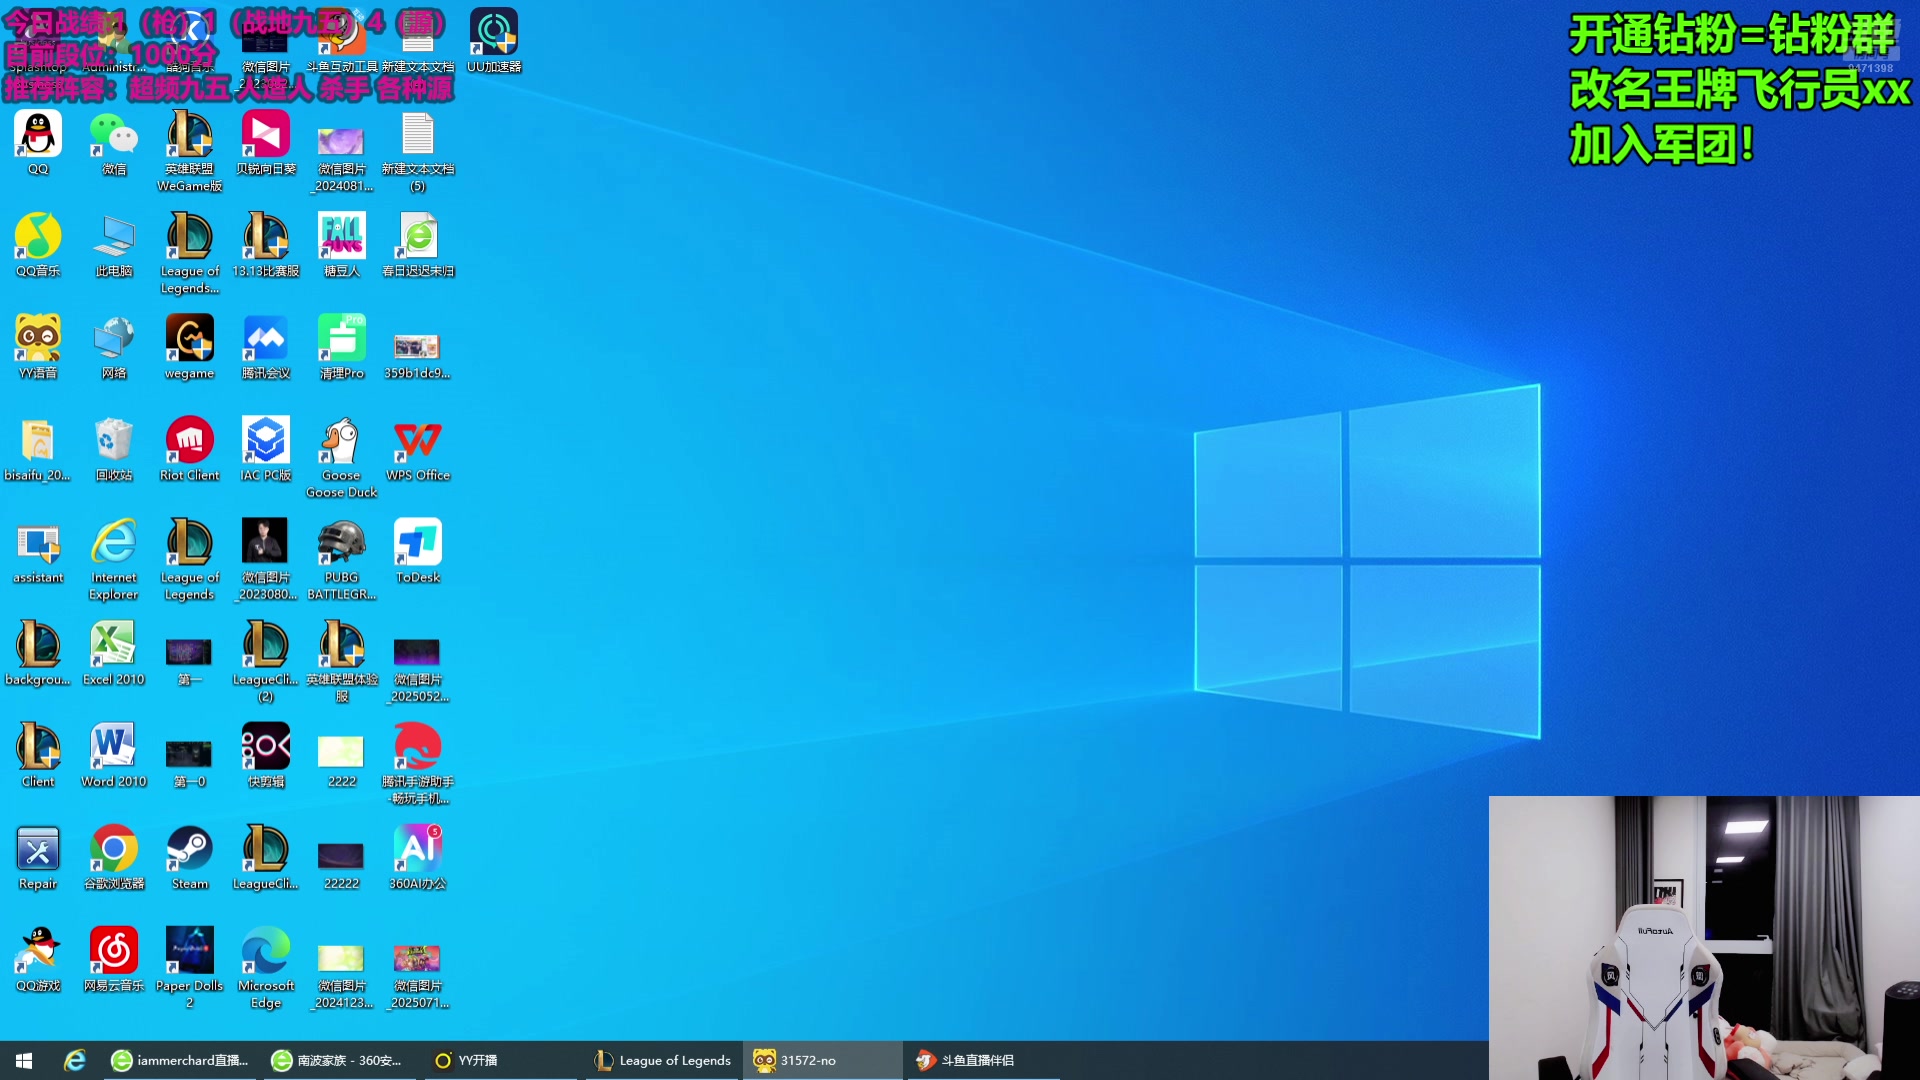Launch 英雄联盟 WeGame版 shortcut
Screen dimensions: 1920x1080
coord(190,151)
